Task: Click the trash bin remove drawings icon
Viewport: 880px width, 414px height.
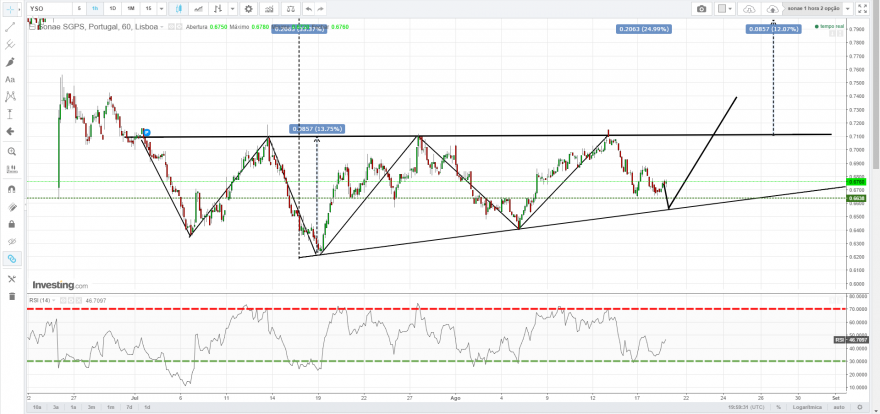Action: pos(11,296)
